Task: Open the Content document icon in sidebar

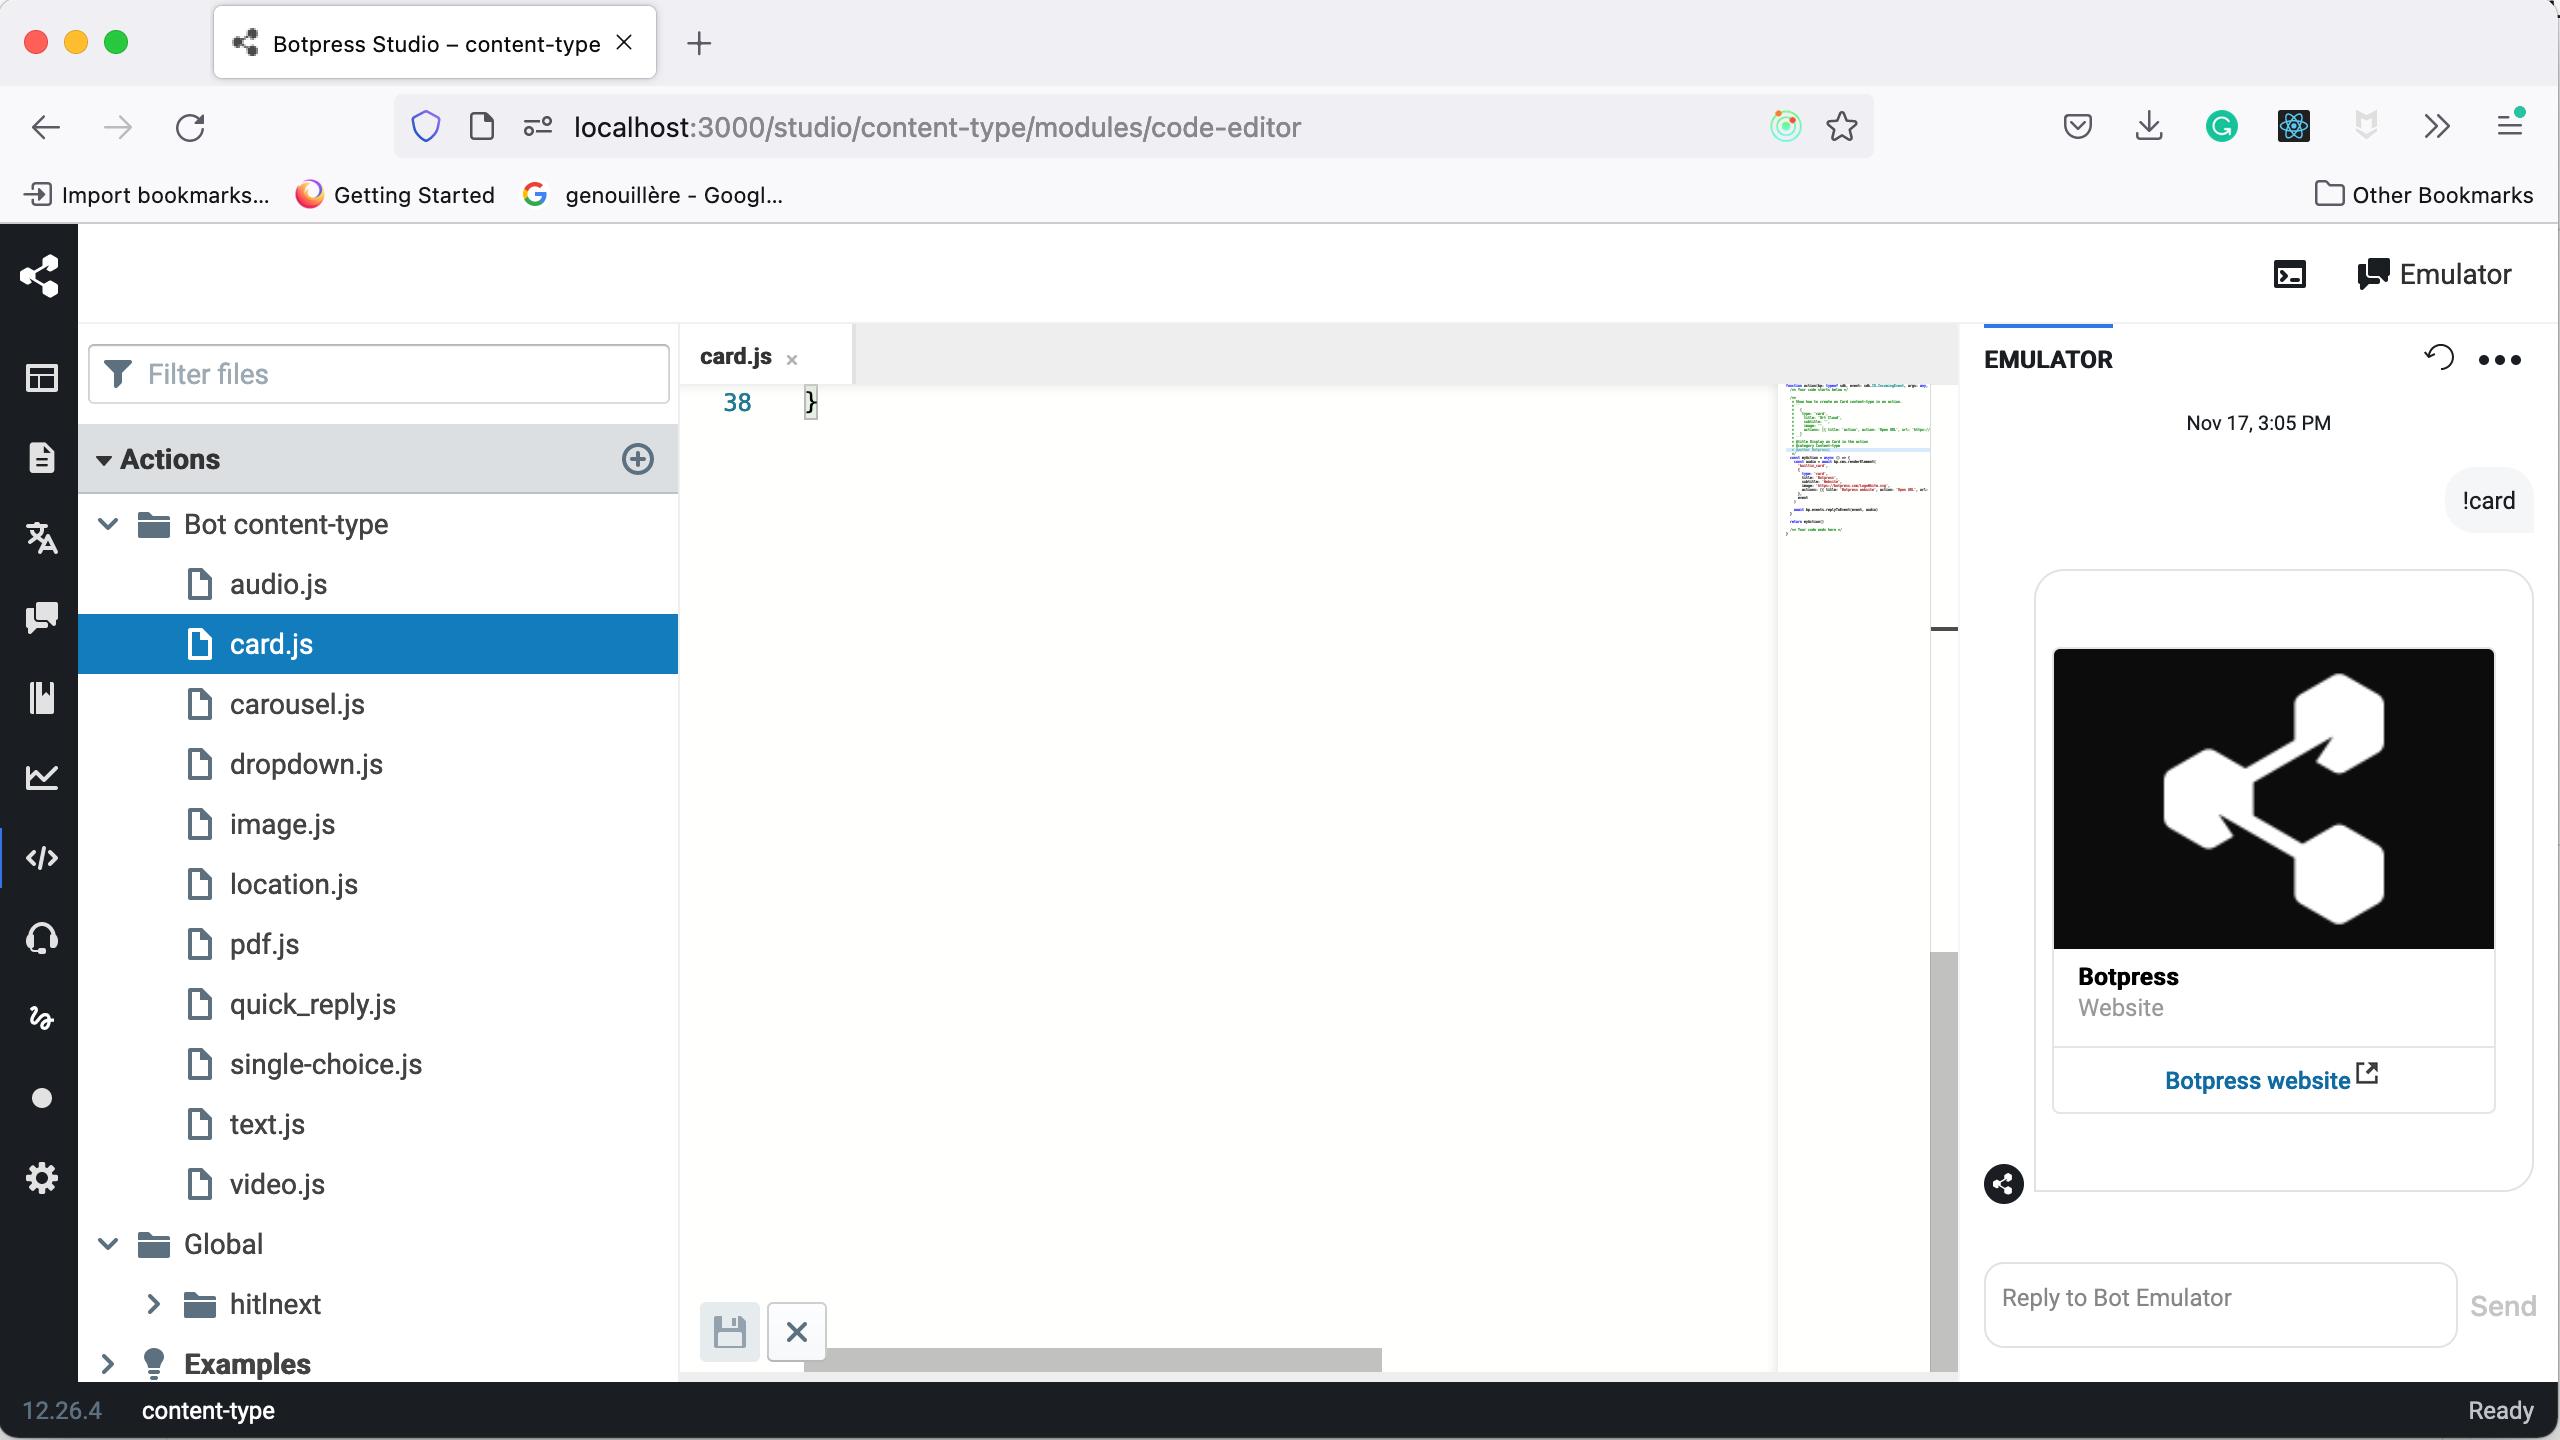Action: point(41,458)
